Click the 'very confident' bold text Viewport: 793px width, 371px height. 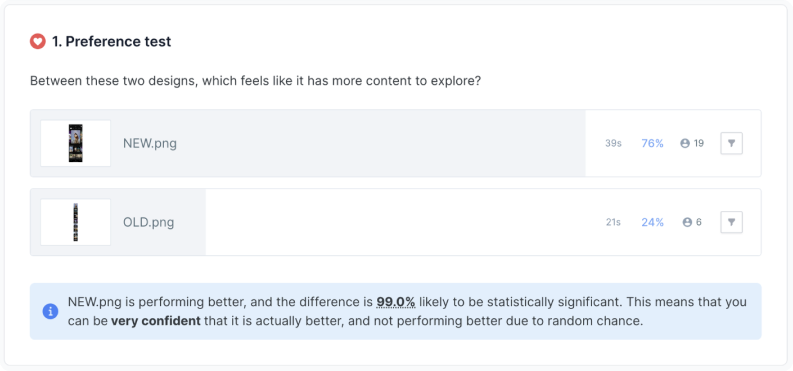click(156, 321)
